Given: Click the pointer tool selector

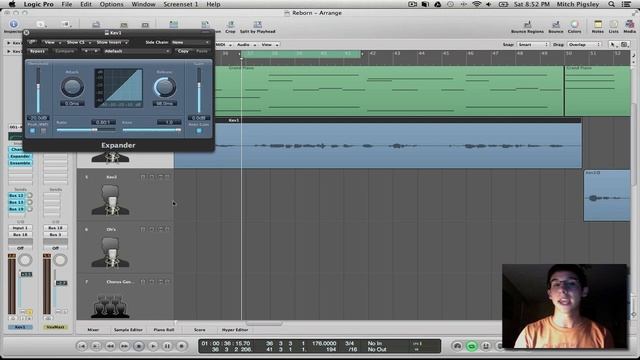Looking at the screenshot, I should (612, 44).
